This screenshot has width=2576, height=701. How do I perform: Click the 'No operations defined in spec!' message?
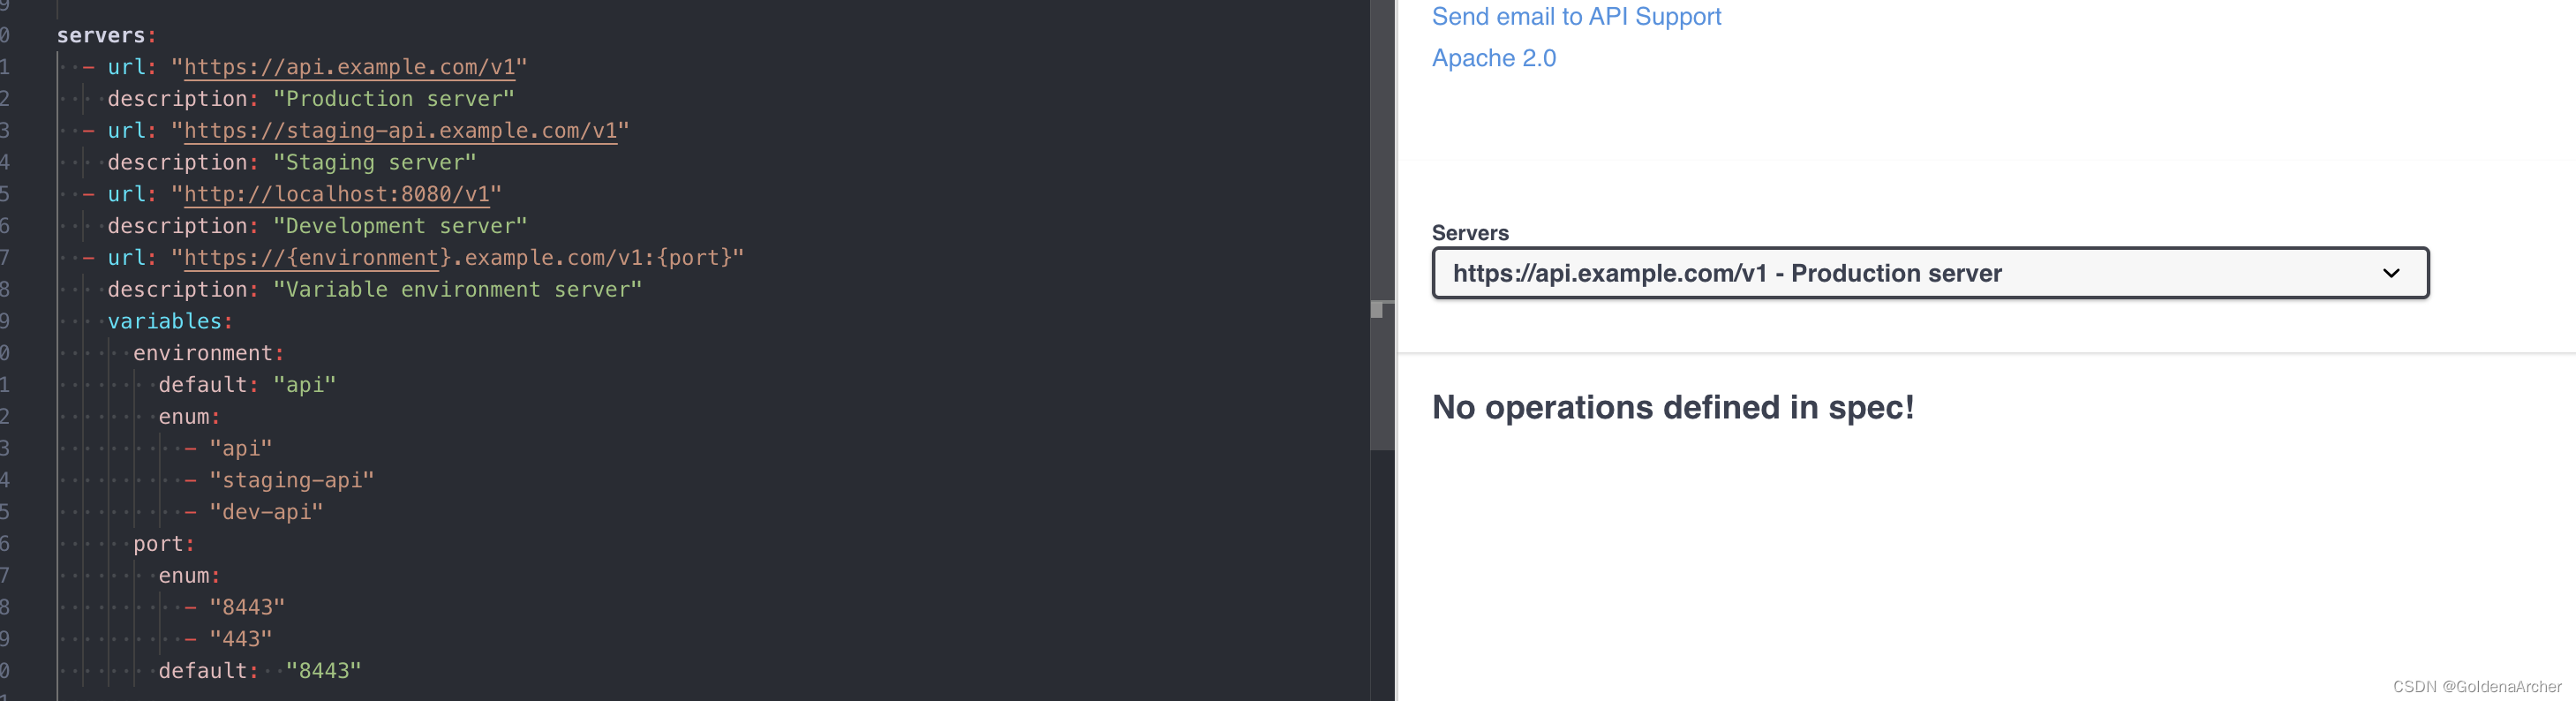(x=1673, y=407)
